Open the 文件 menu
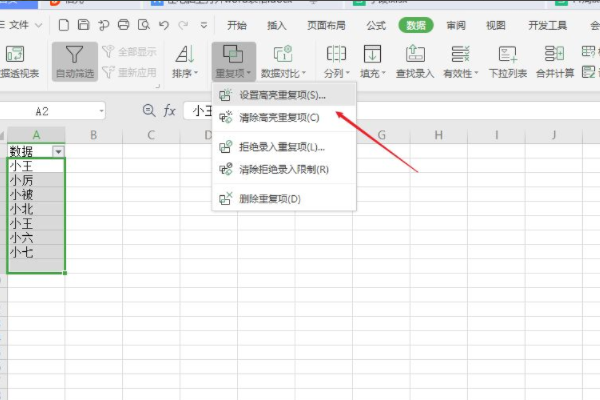This screenshot has height=400, width=600. click(x=21, y=25)
